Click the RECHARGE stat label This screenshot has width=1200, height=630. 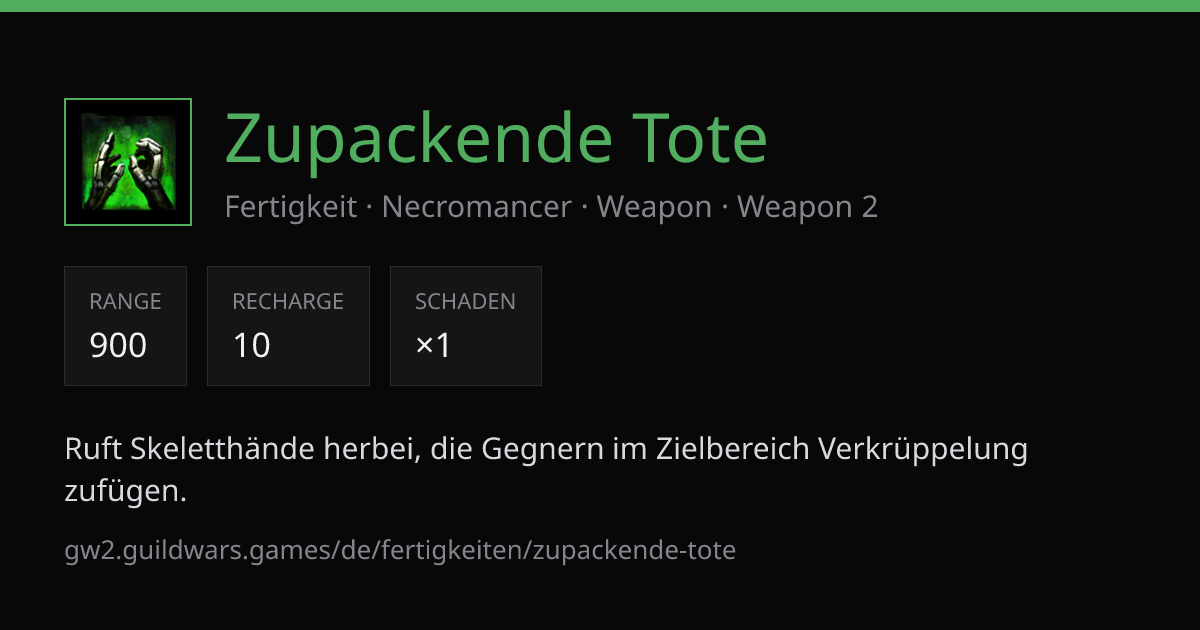pyautogui.click(x=288, y=301)
